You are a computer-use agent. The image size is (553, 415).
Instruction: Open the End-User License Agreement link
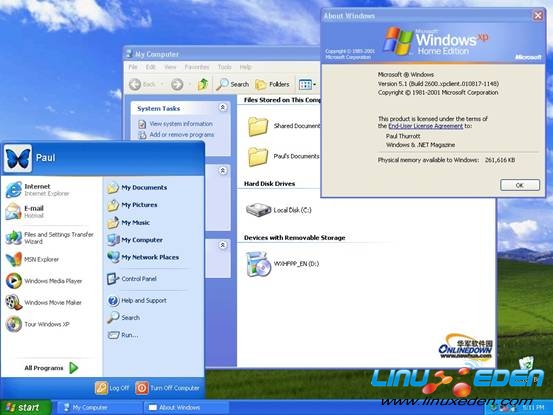click(425, 126)
